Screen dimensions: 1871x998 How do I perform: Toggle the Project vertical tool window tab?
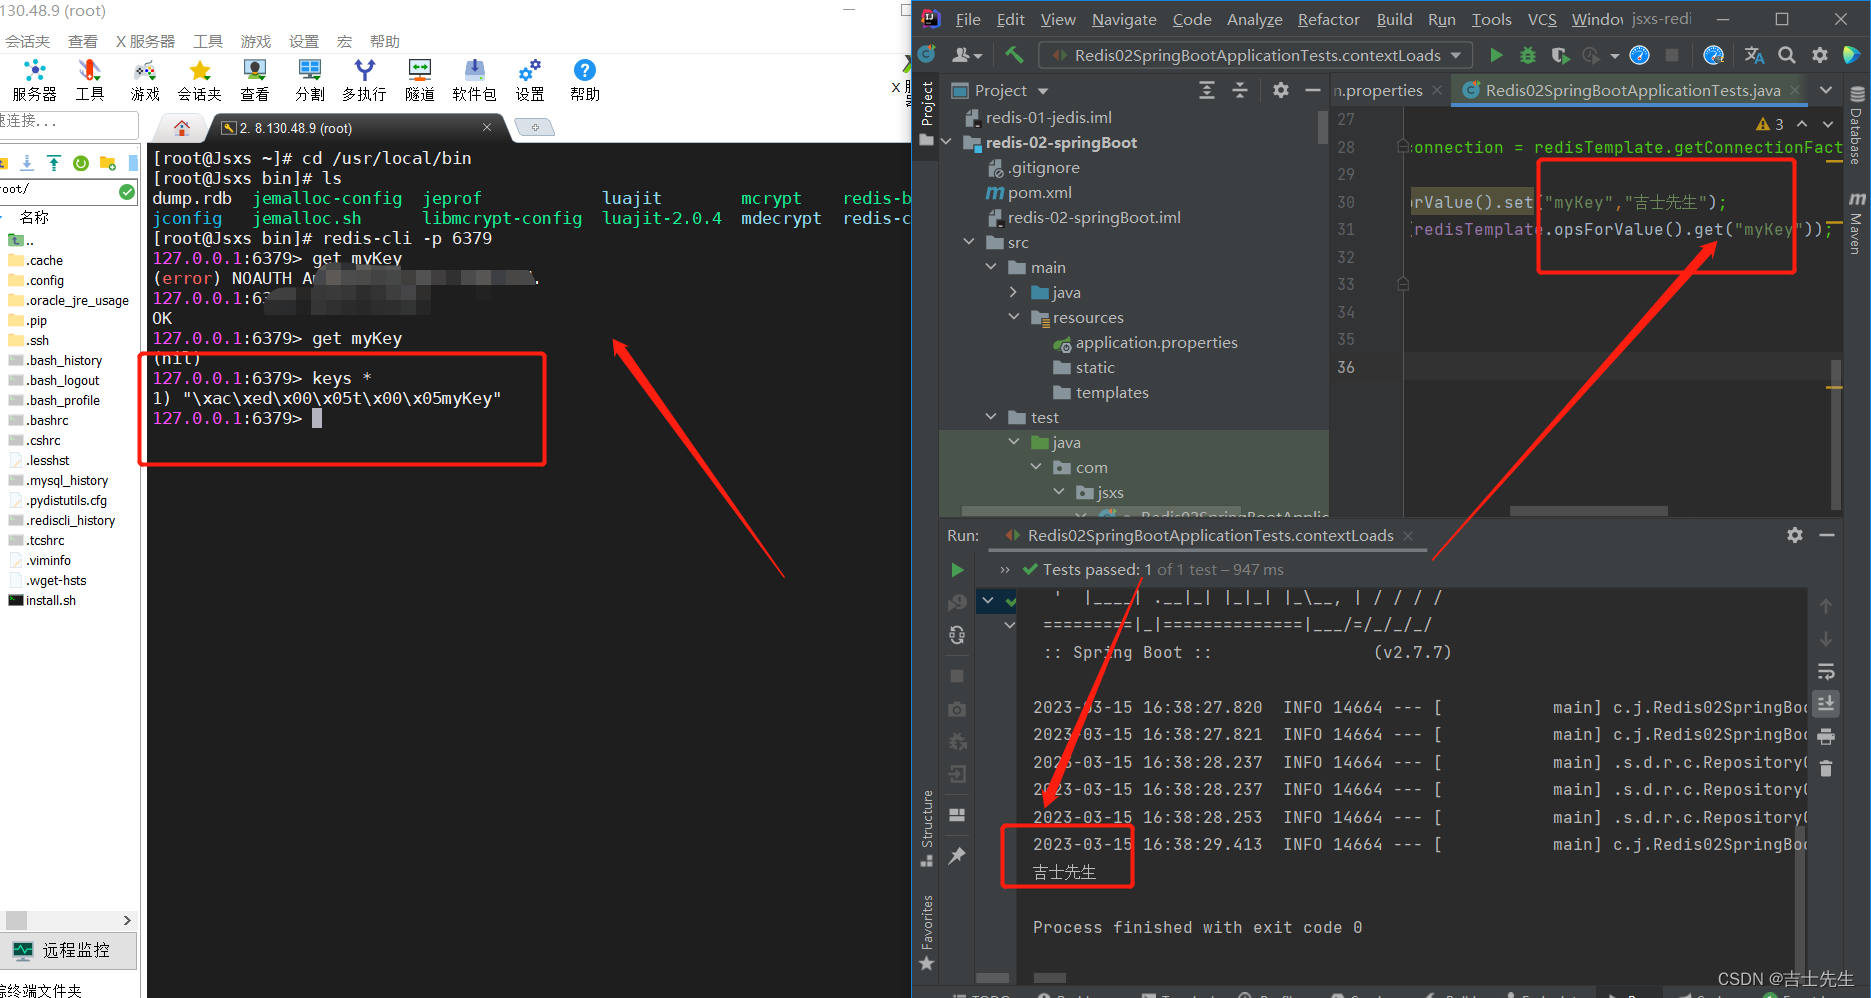click(x=927, y=112)
